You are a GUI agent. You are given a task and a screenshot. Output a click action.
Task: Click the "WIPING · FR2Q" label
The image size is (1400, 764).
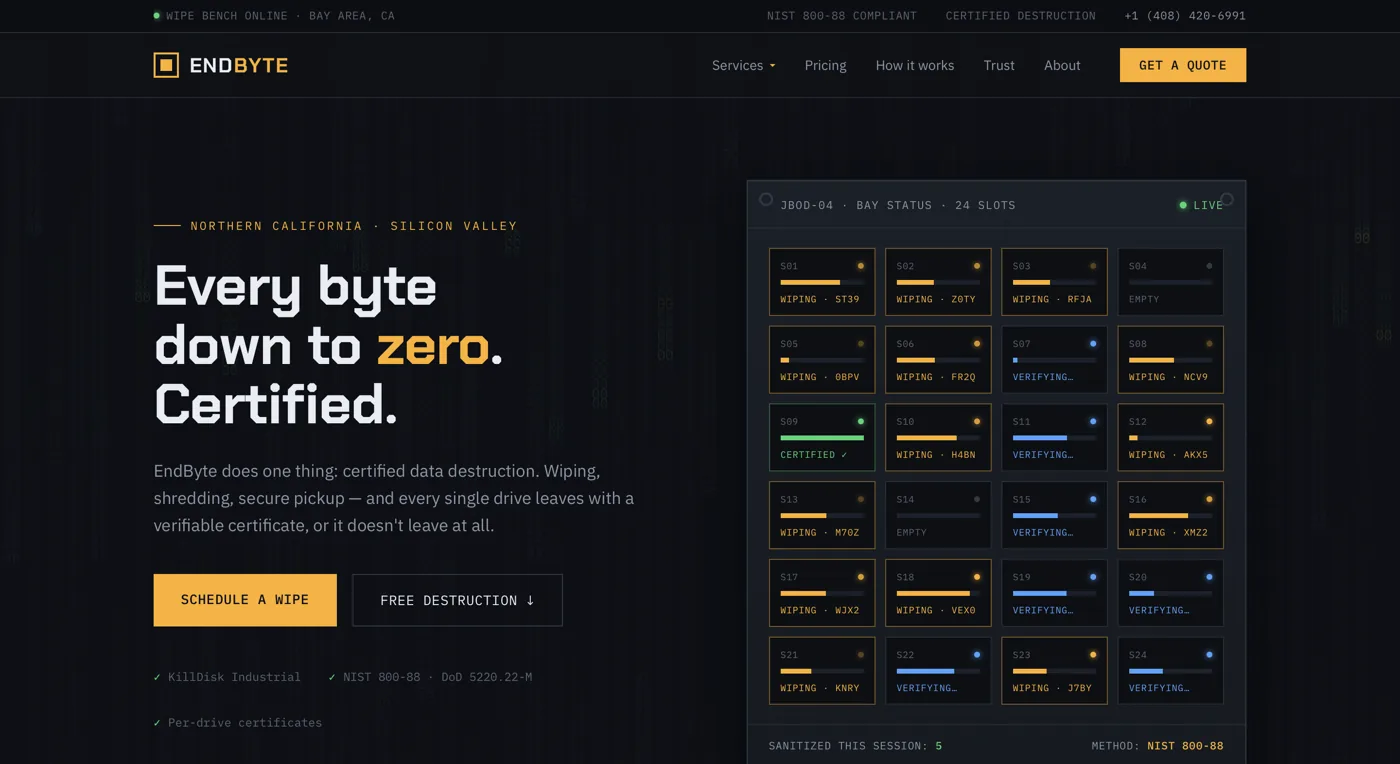coord(936,377)
